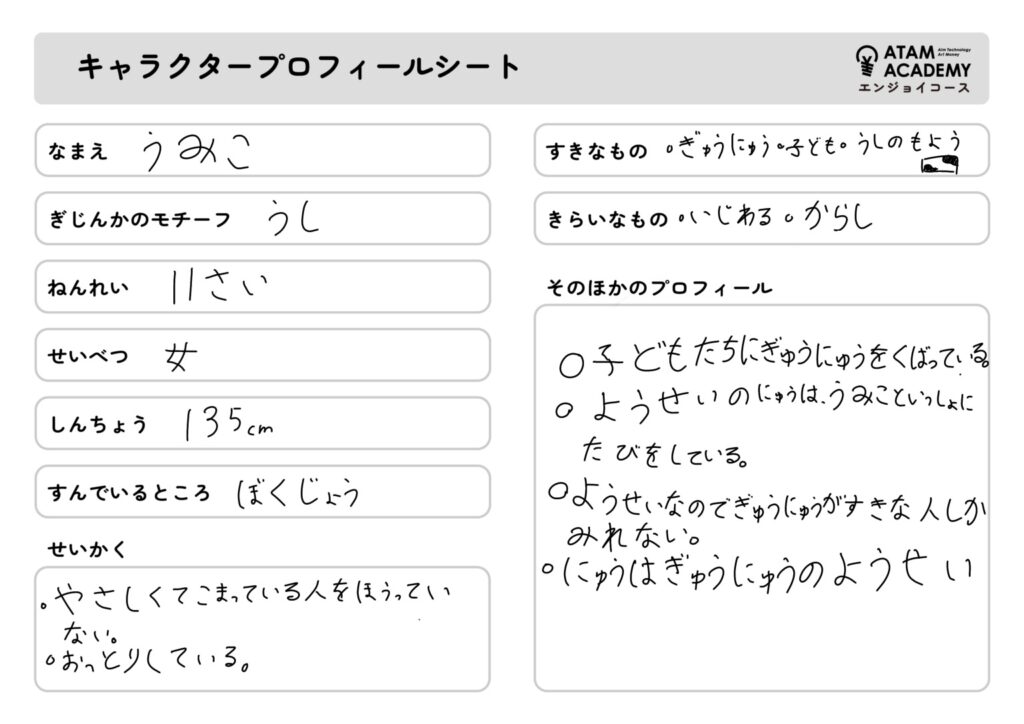Click the ぎじんかのモチーフ field with うし
1024x724 pixels.
point(262,218)
